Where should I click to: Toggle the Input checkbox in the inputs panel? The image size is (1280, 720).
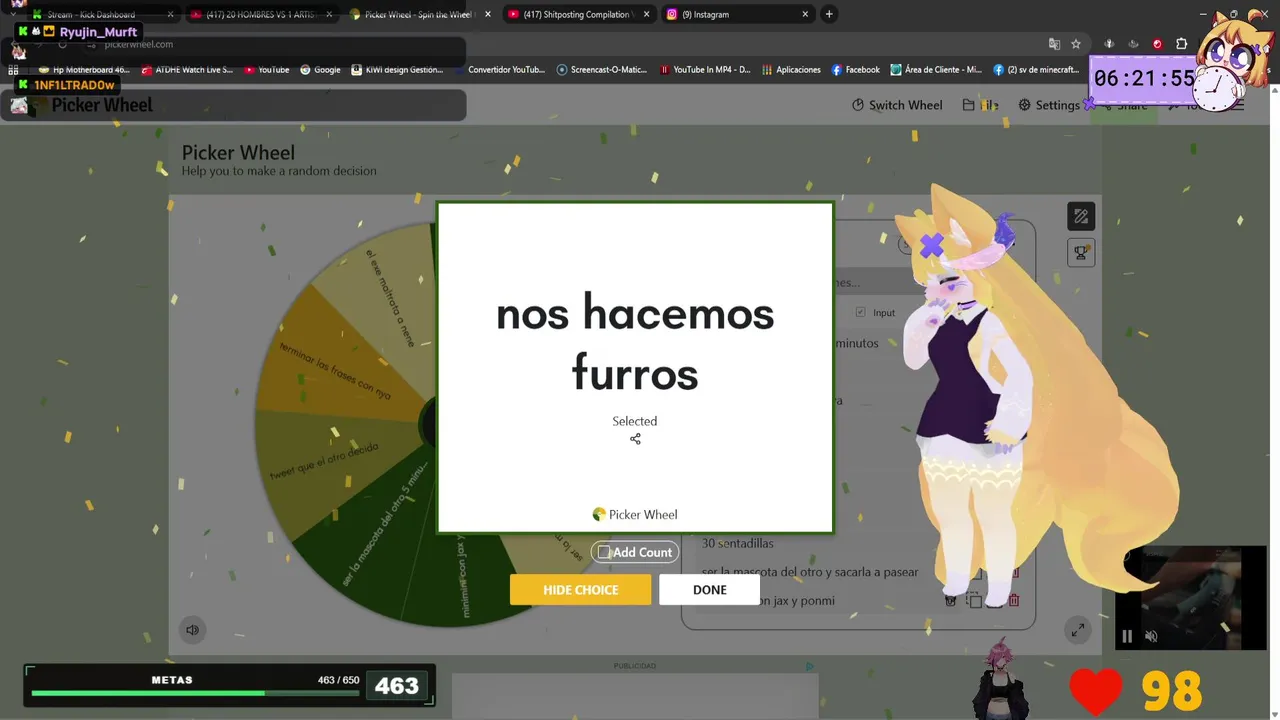861,313
